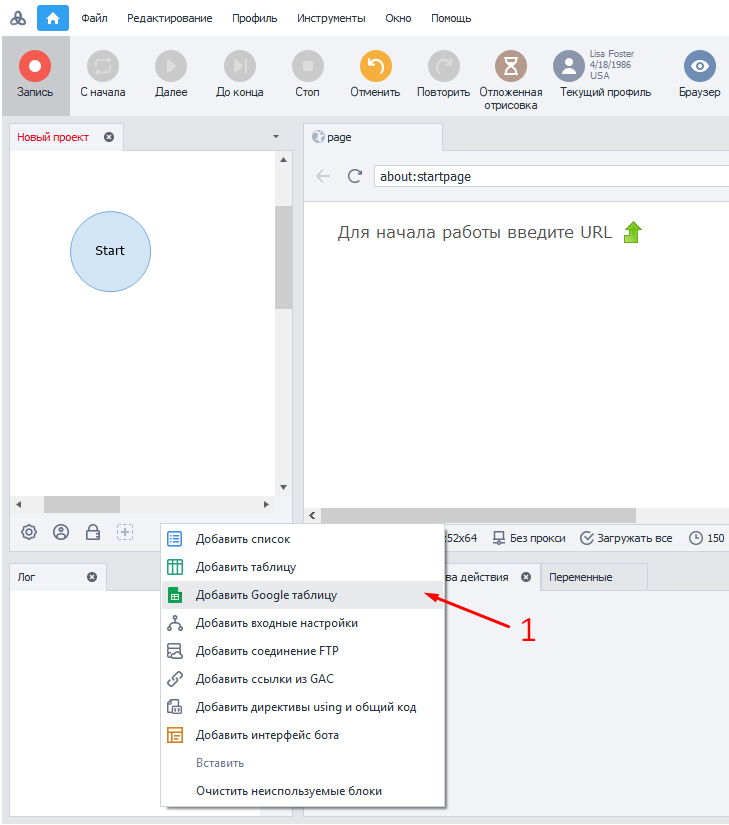
Task: Click the Start block on the canvas
Action: coord(110,251)
